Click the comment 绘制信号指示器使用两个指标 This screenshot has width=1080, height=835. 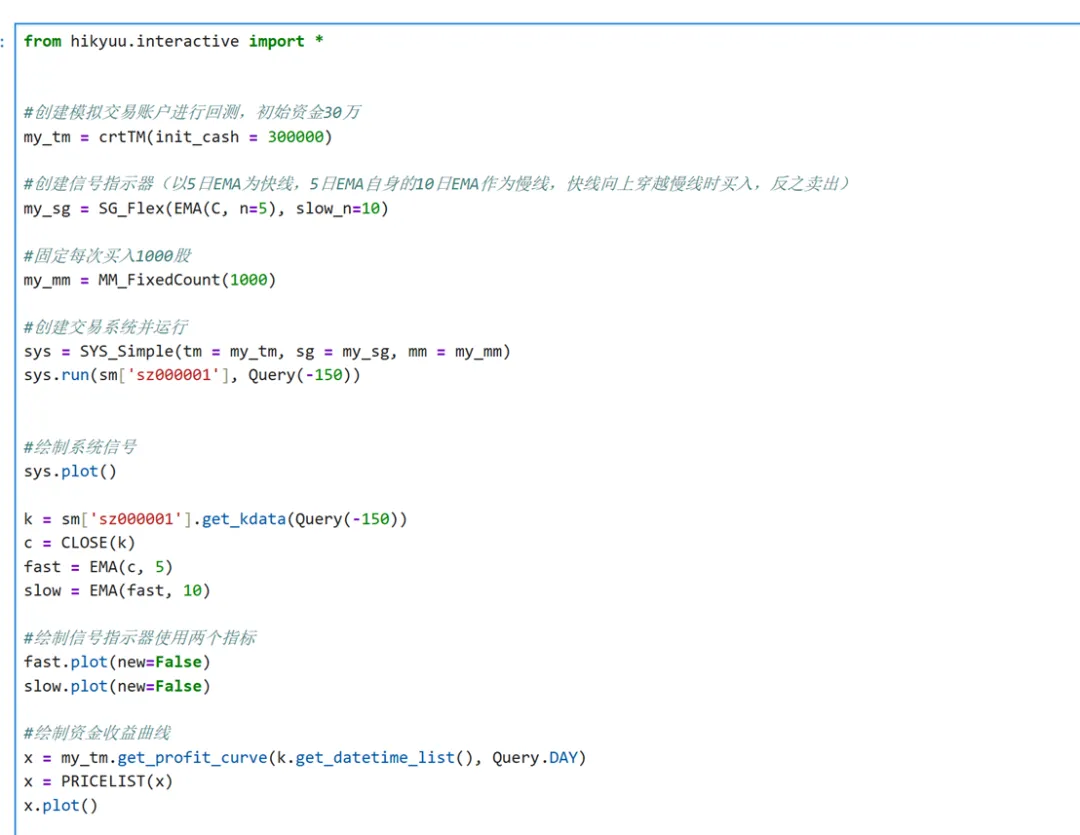click(140, 638)
